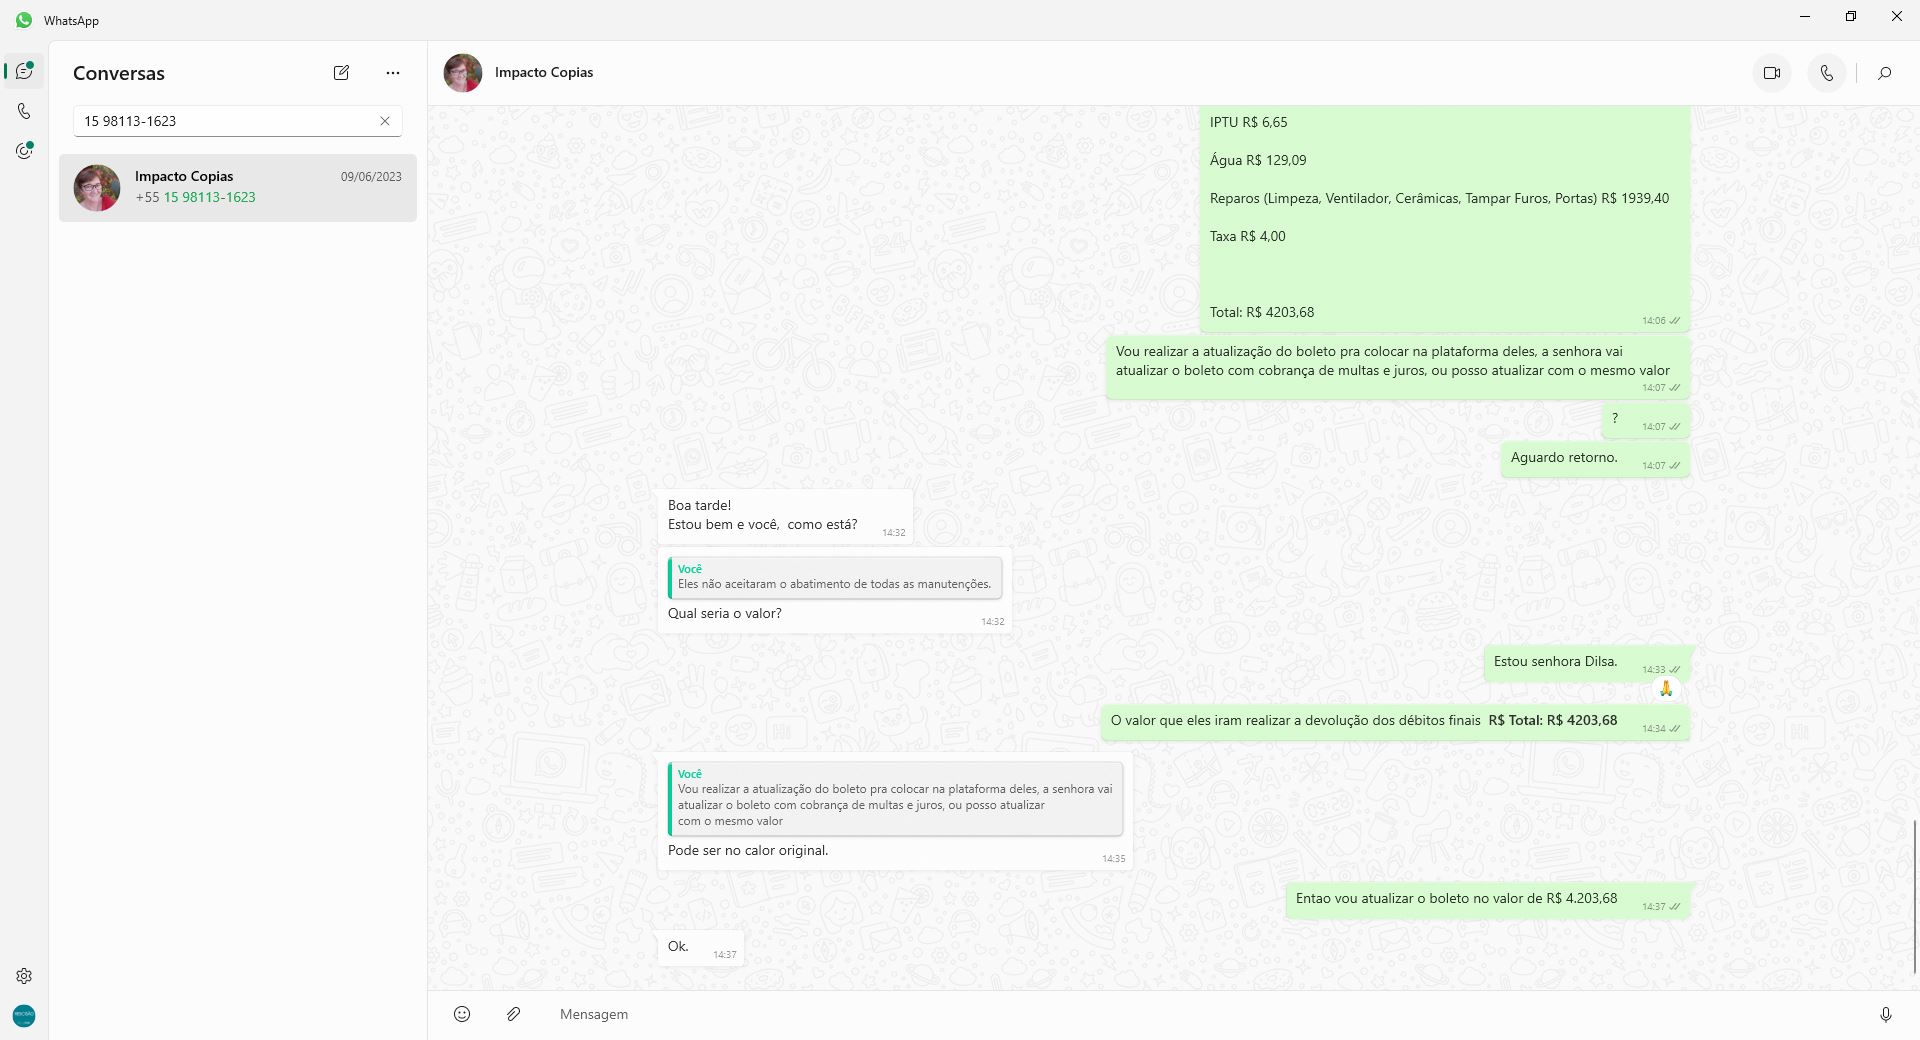The width and height of the screenshot is (1920, 1040).
Task: Start a new chat
Action: coord(341,72)
